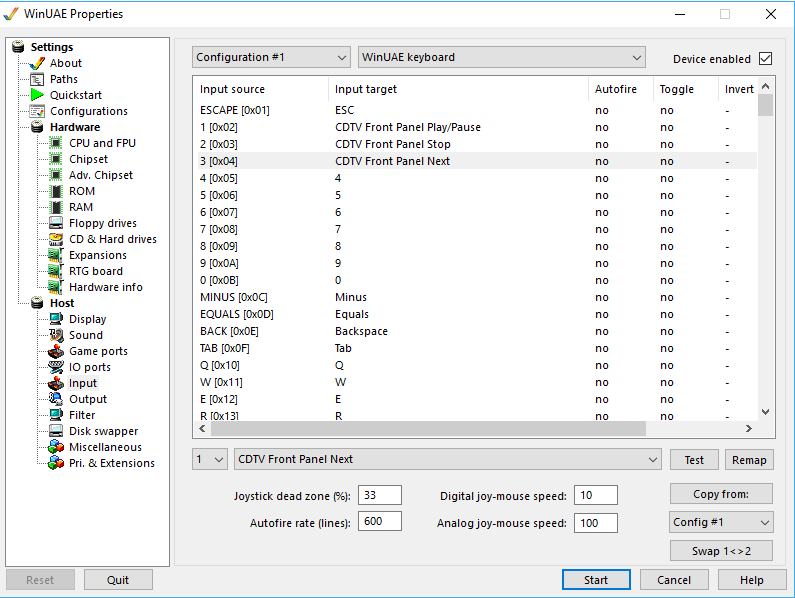The width and height of the screenshot is (795, 598).
Task: Select the Settings root node
Action: 52,47
